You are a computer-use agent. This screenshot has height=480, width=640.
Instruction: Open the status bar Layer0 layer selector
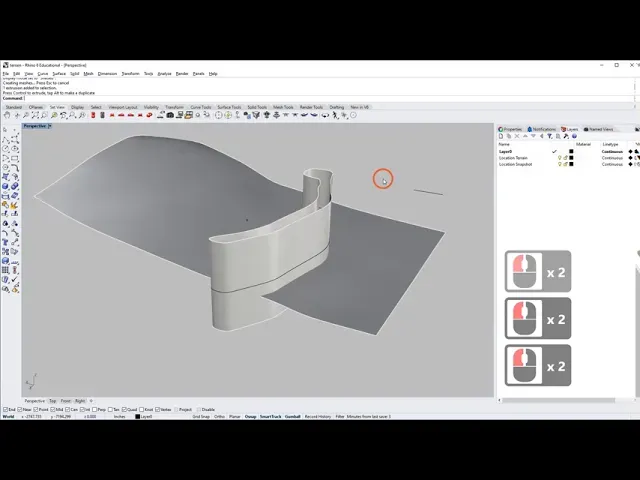coord(145,416)
